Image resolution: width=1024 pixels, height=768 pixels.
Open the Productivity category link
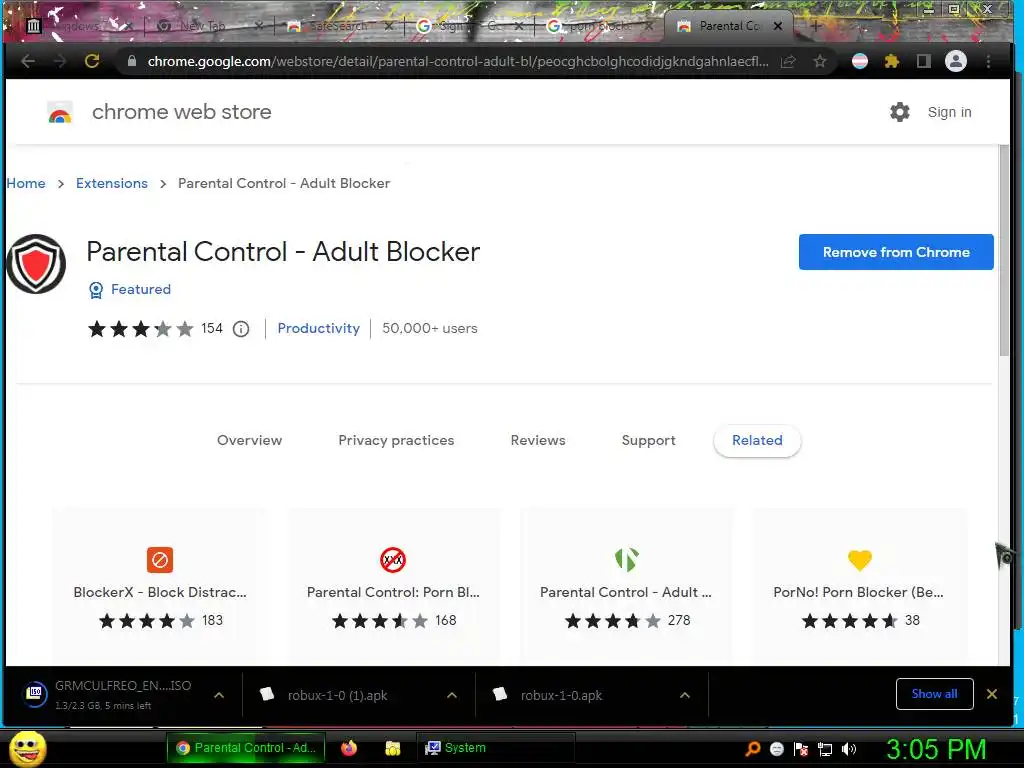319,328
